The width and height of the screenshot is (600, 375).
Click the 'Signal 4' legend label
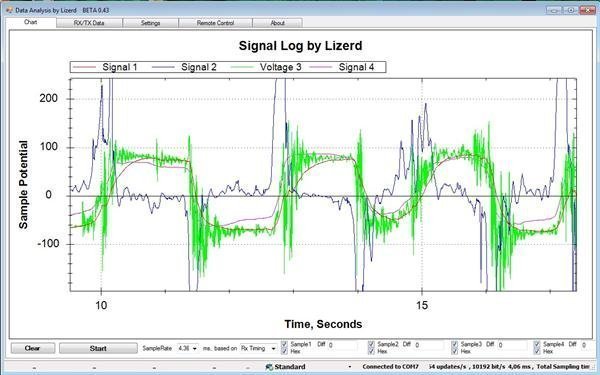tap(356, 67)
